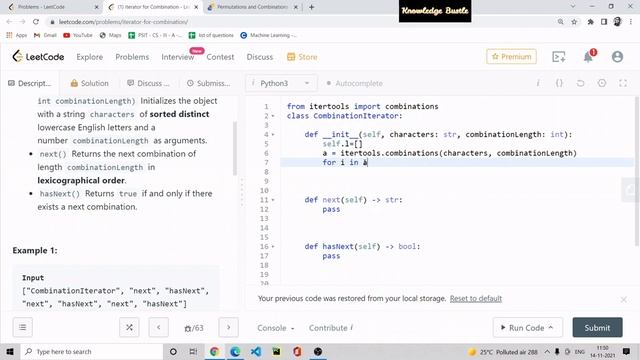Expand the Run Code options arrow
Viewport: 640px width, 360px height.
point(551,327)
